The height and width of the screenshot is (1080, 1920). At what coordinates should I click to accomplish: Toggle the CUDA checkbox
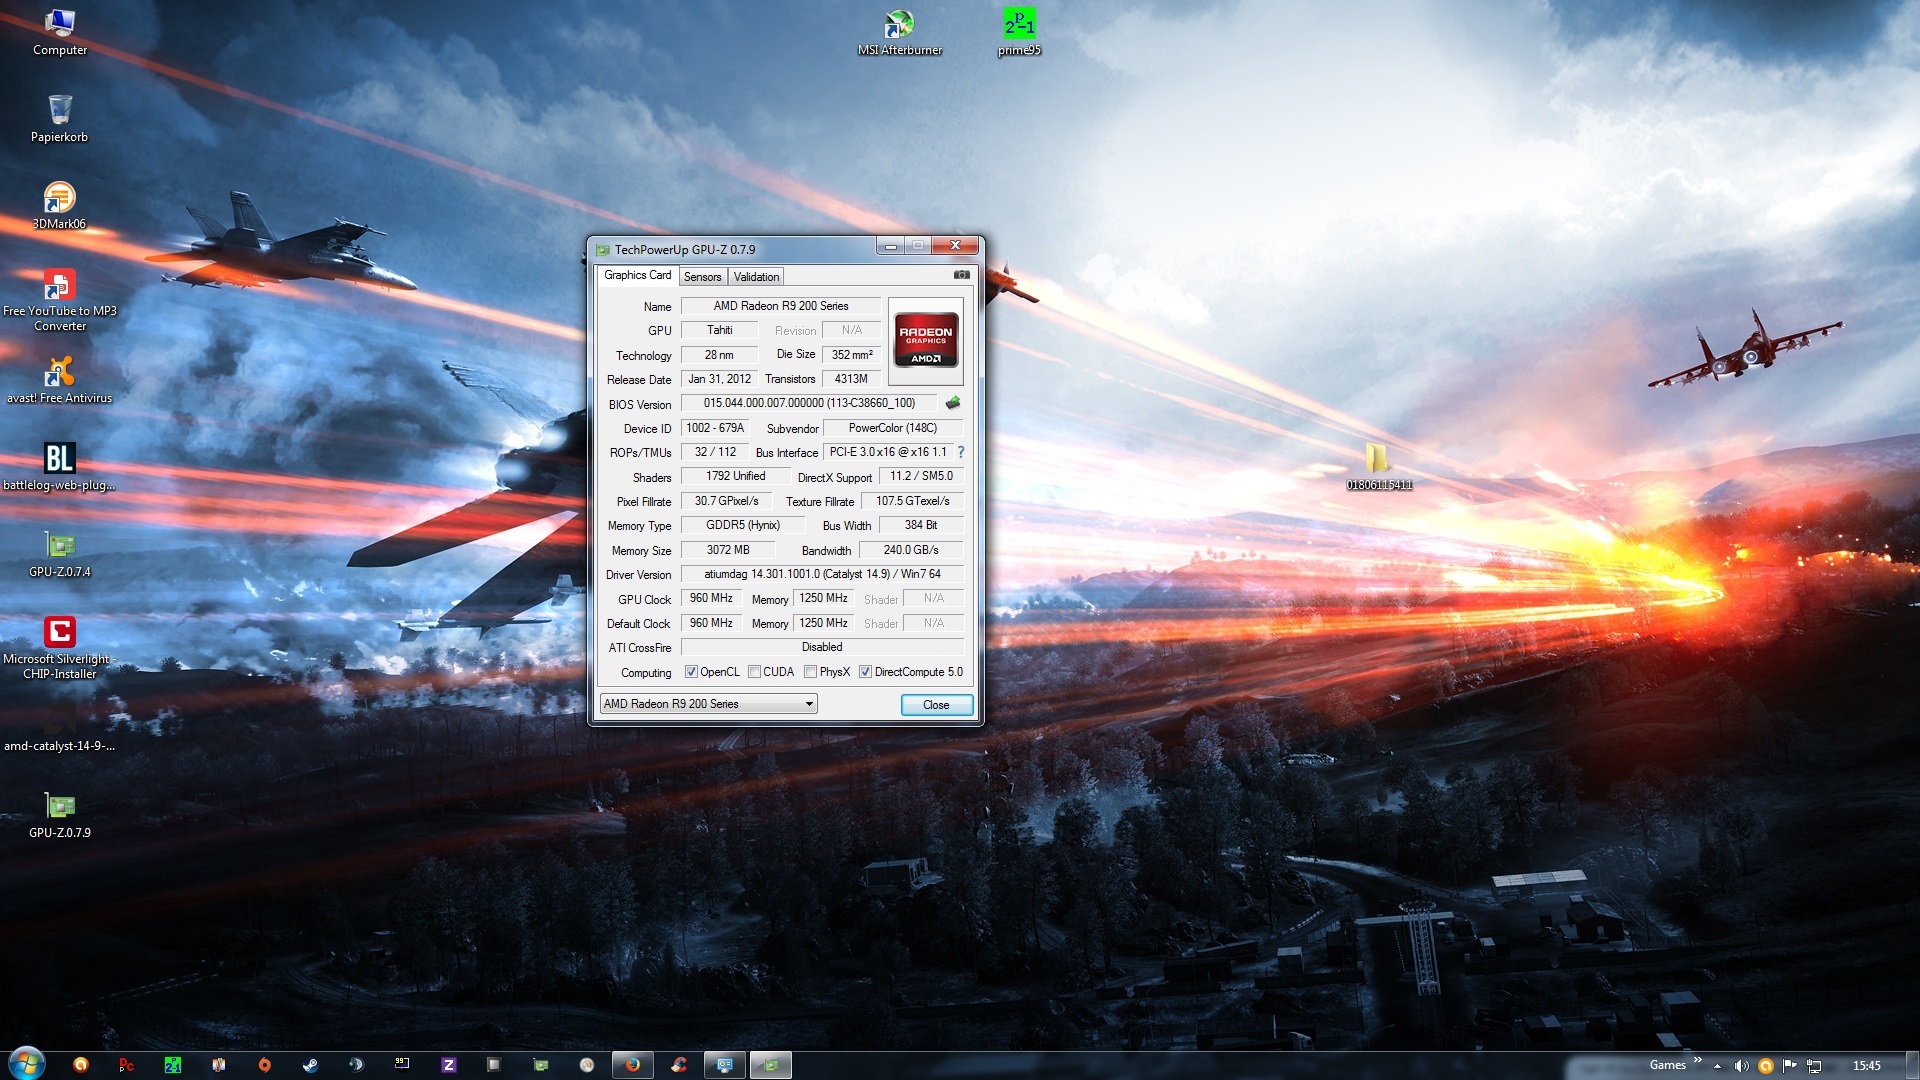tap(755, 672)
